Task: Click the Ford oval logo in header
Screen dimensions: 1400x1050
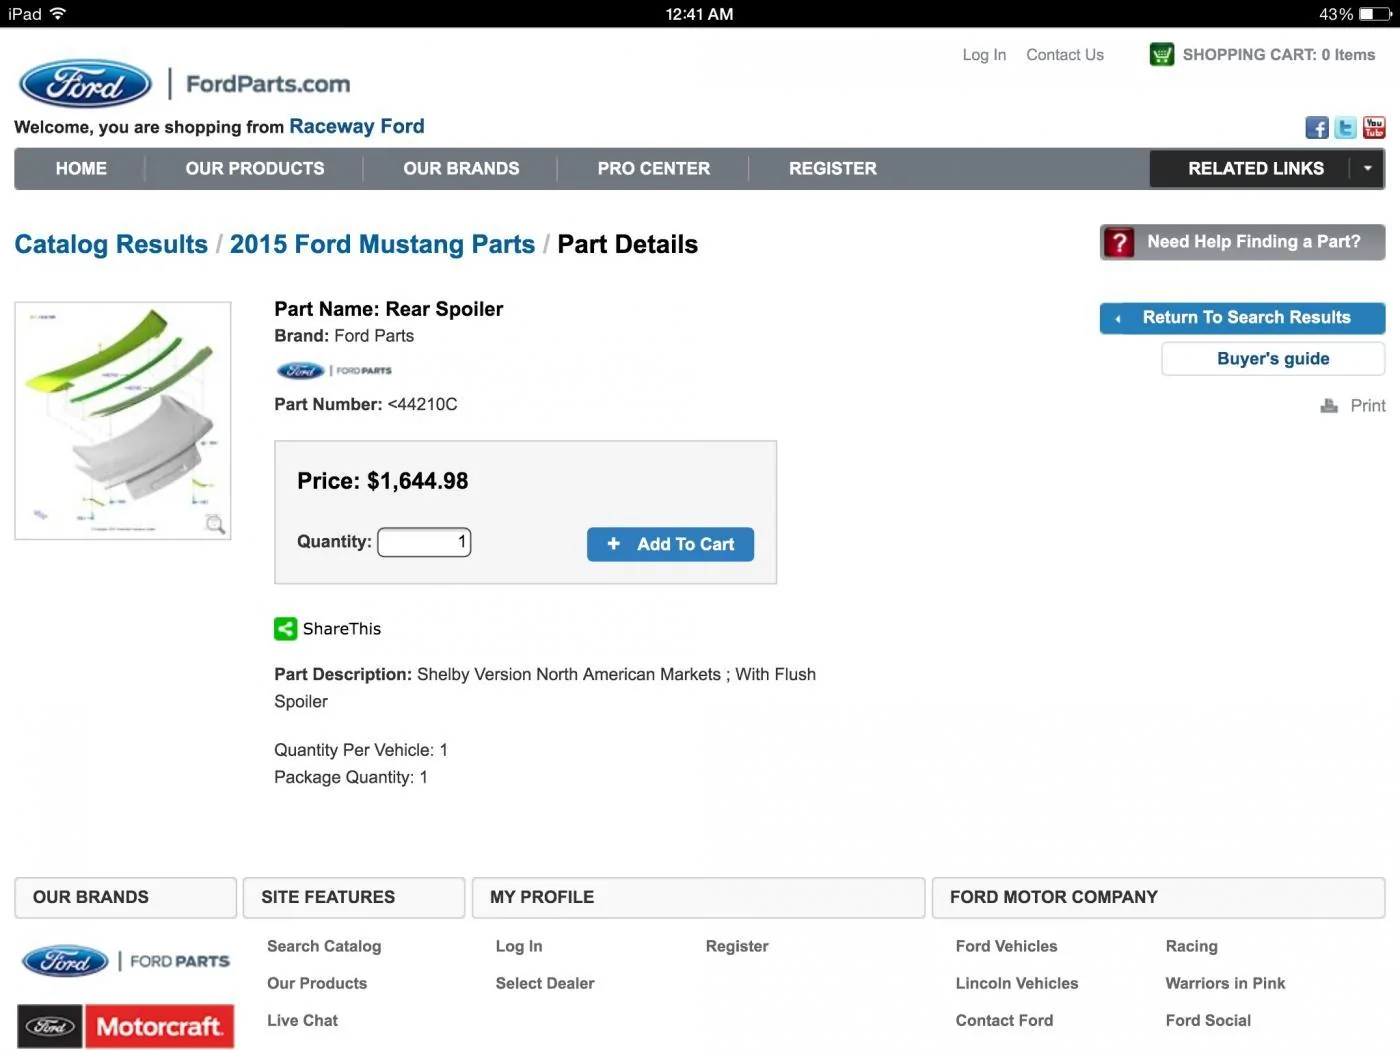Action: (x=86, y=84)
